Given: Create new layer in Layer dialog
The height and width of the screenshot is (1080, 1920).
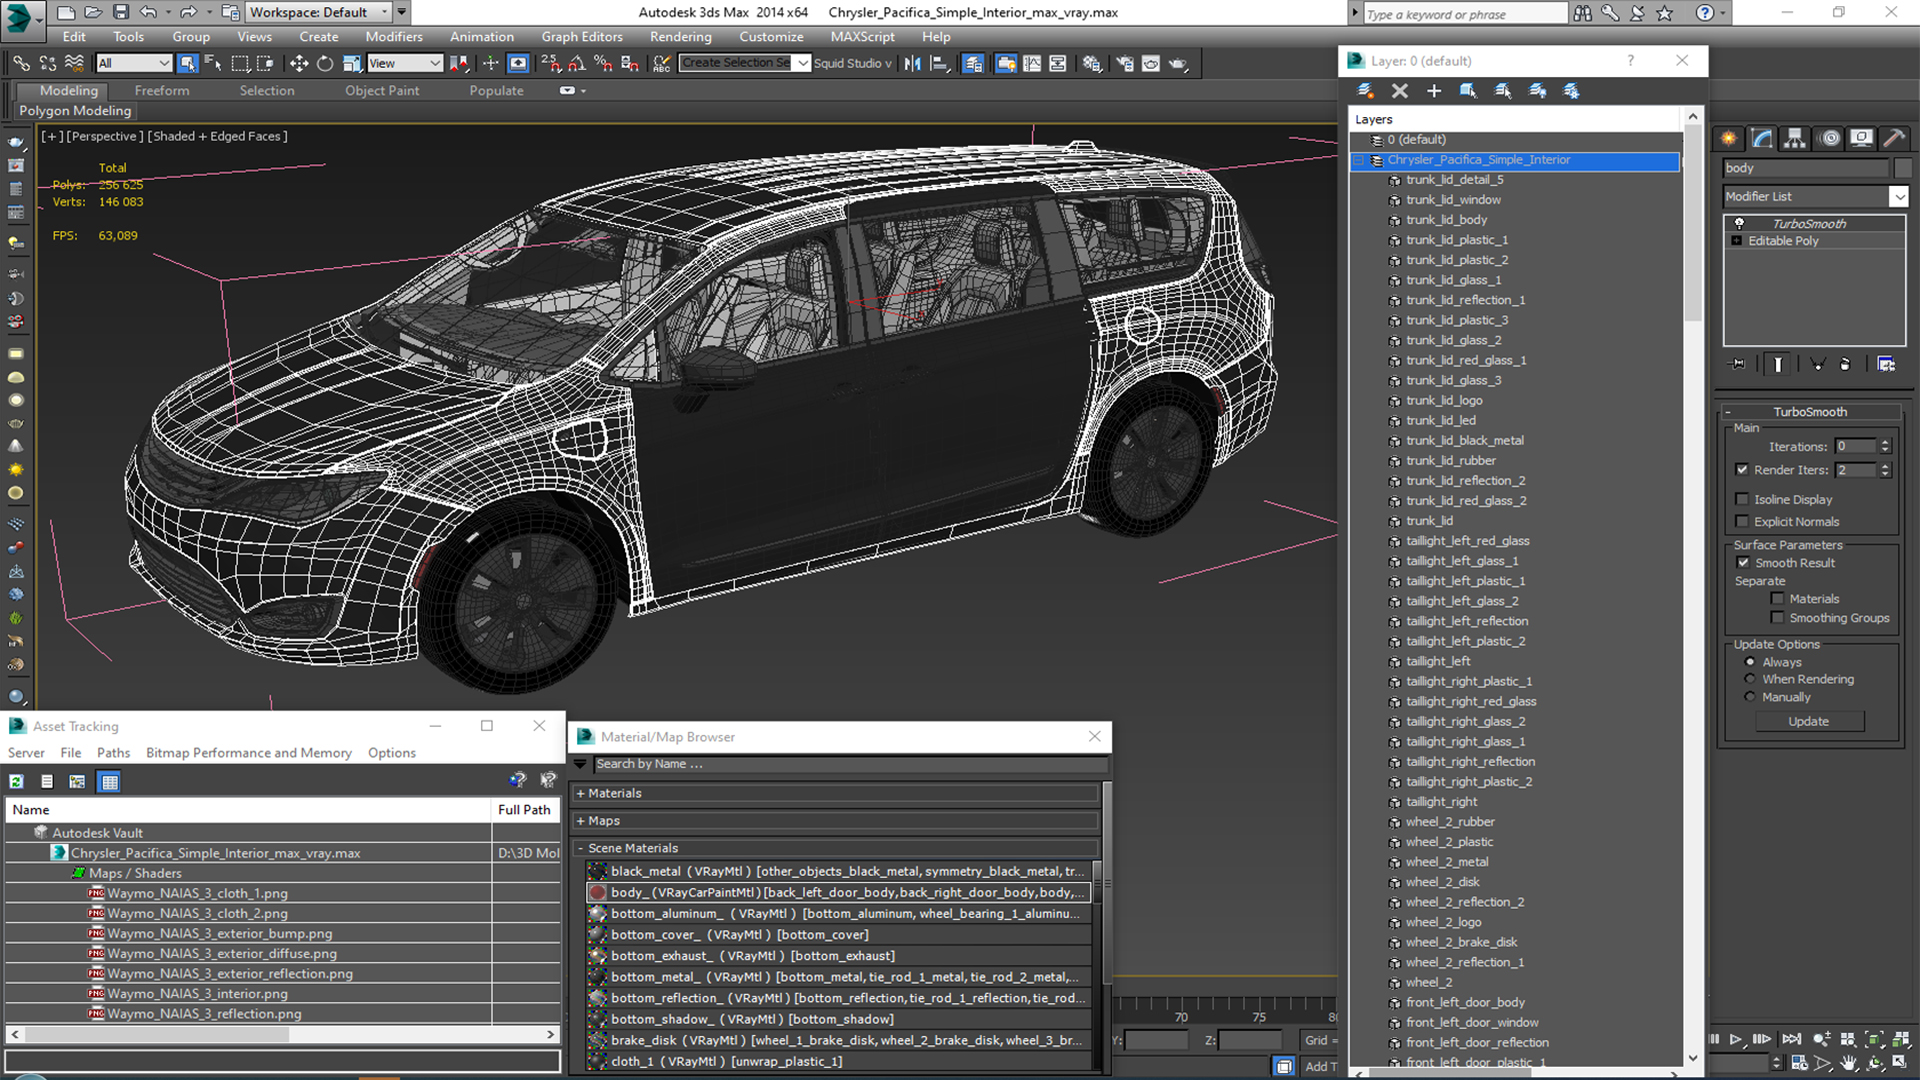Looking at the screenshot, I should point(1365,91).
